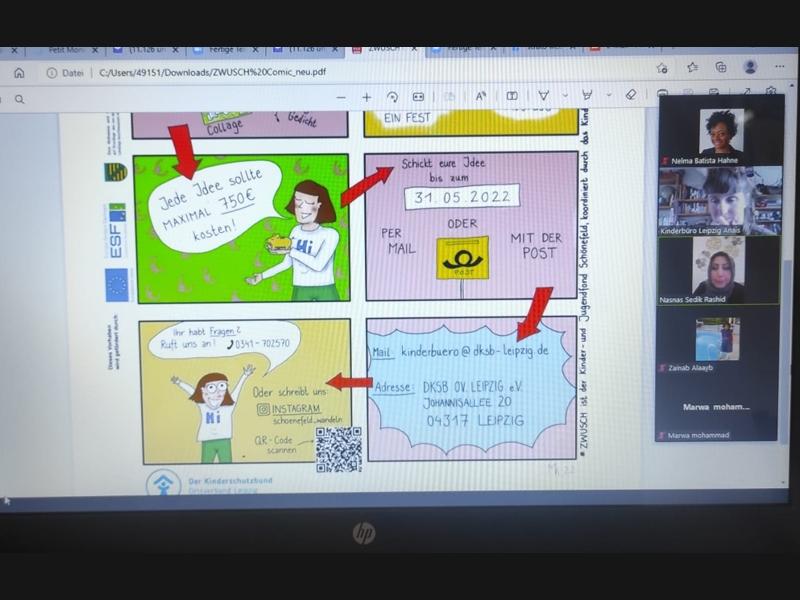Open the PDF search magnifier
The image size is (800, 600).
point(19,98)
